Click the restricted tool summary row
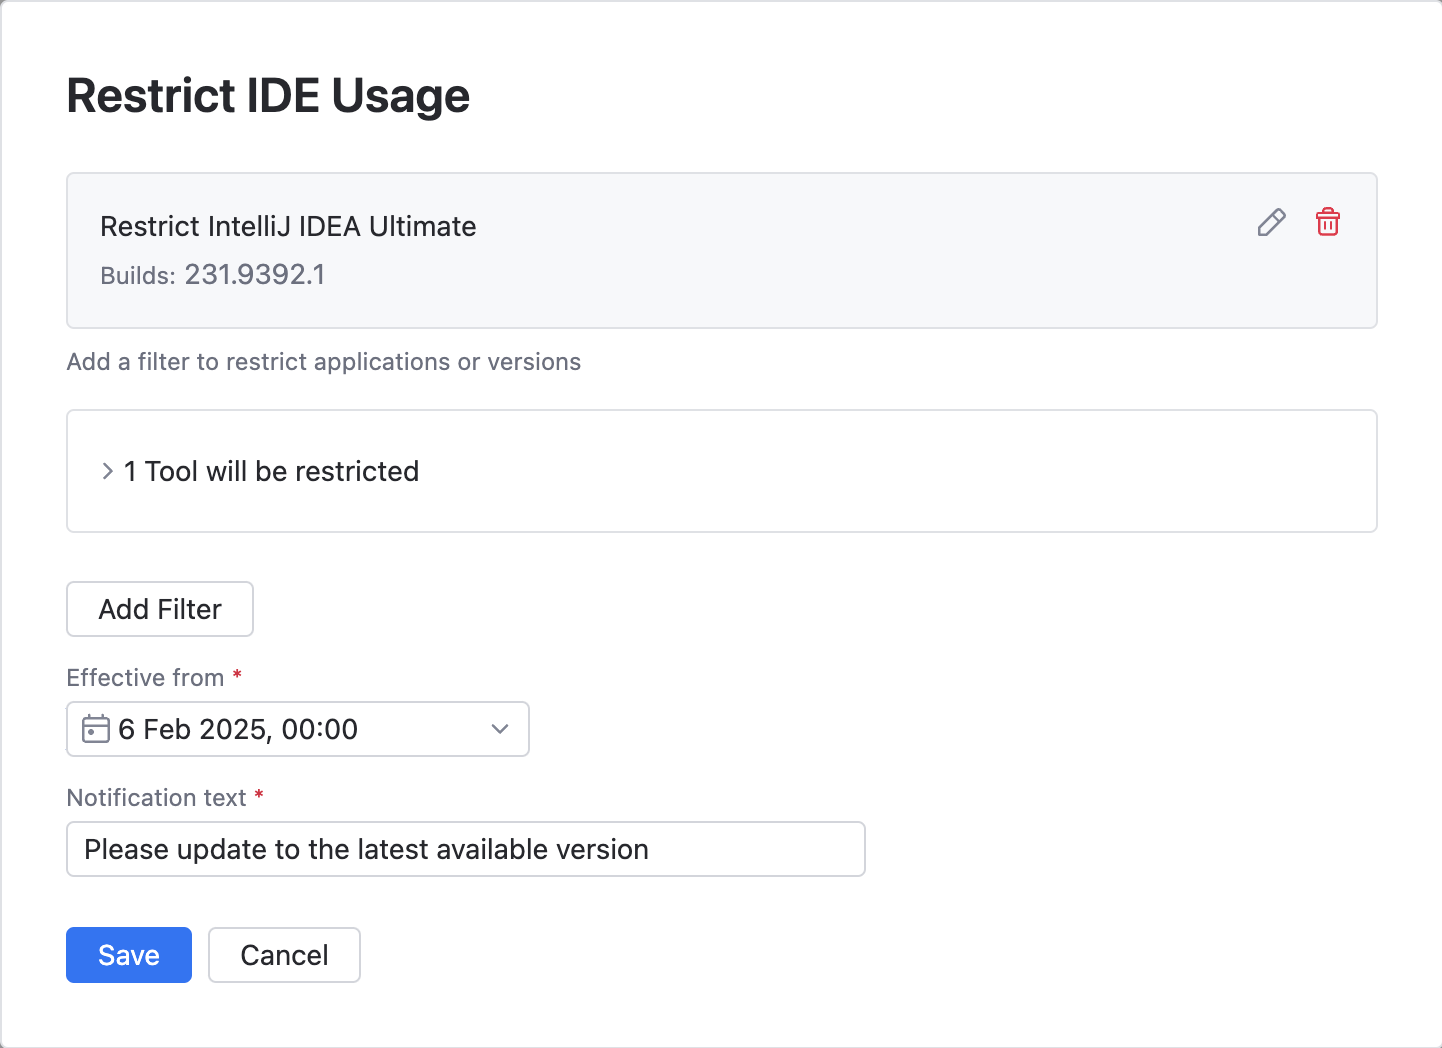Viewport: 1442px width, 1048px height. [x=271, y=471]
